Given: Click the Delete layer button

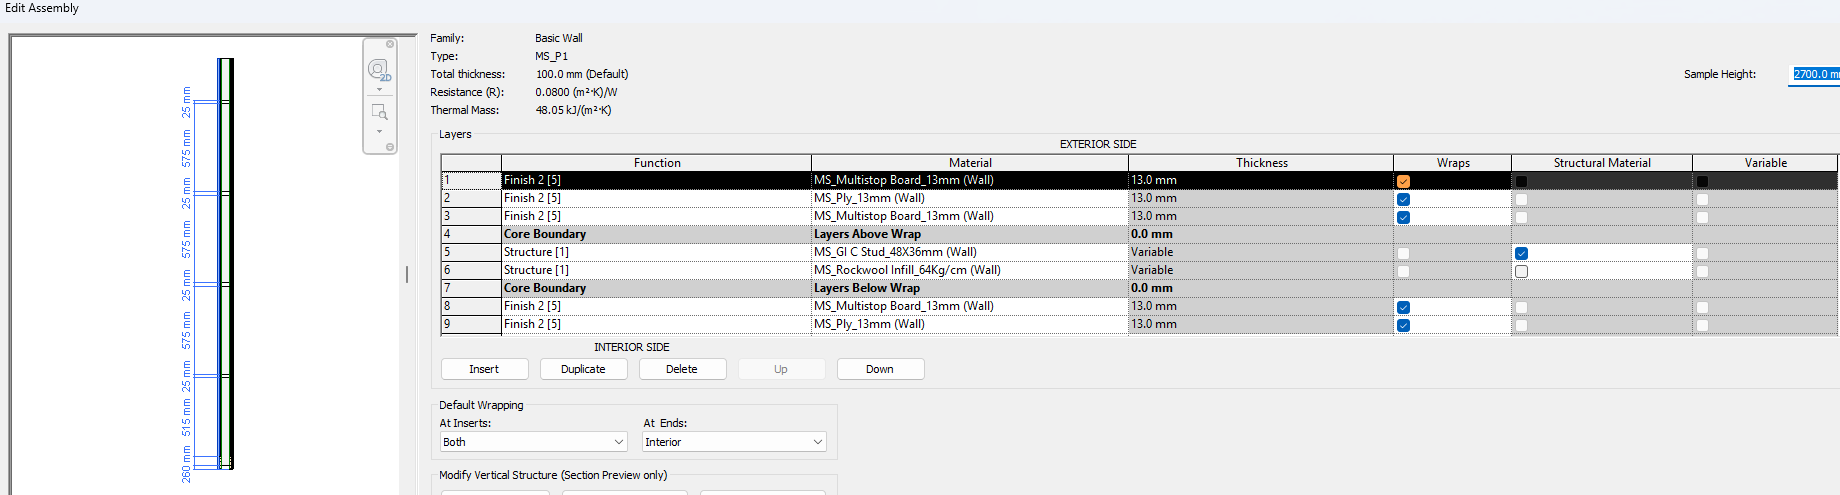Looking at the screenshot, I should (x=682, y=369).
